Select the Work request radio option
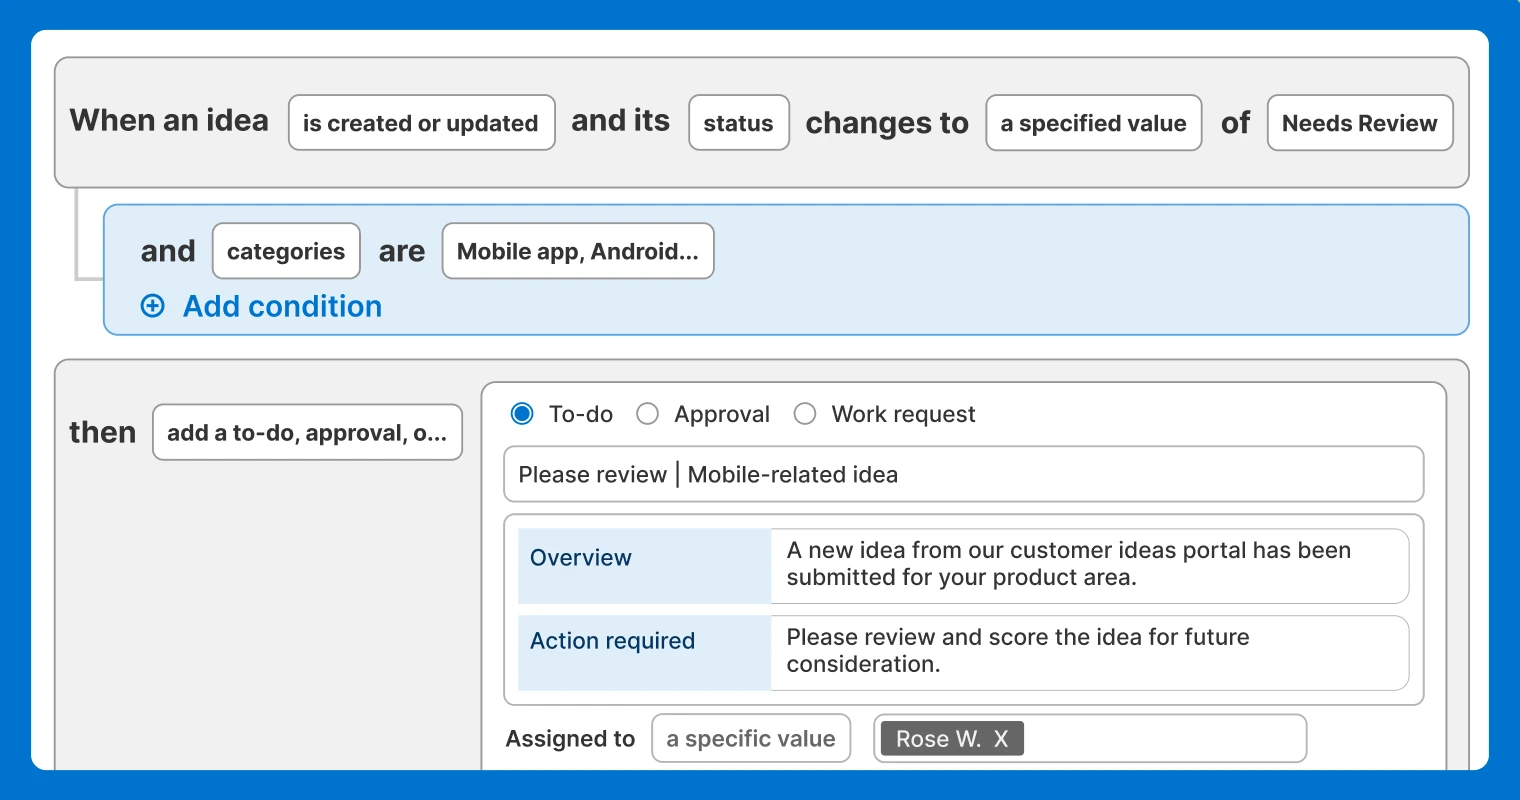Image resolution: width=1520 pixels, height=800 pixels. click(x=805, y=413)
